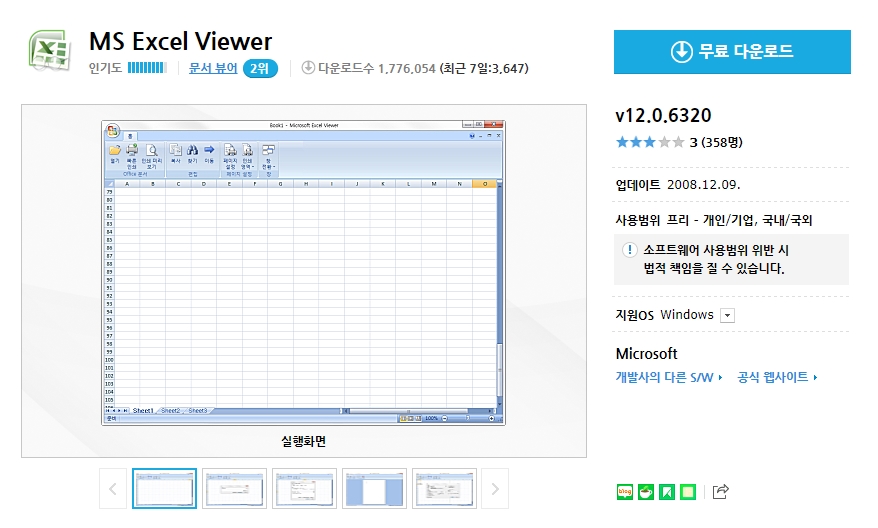The height and width of the screenshot is (528, 878).
Task: Click the green Excel logo icon
Action: point(50,50)
